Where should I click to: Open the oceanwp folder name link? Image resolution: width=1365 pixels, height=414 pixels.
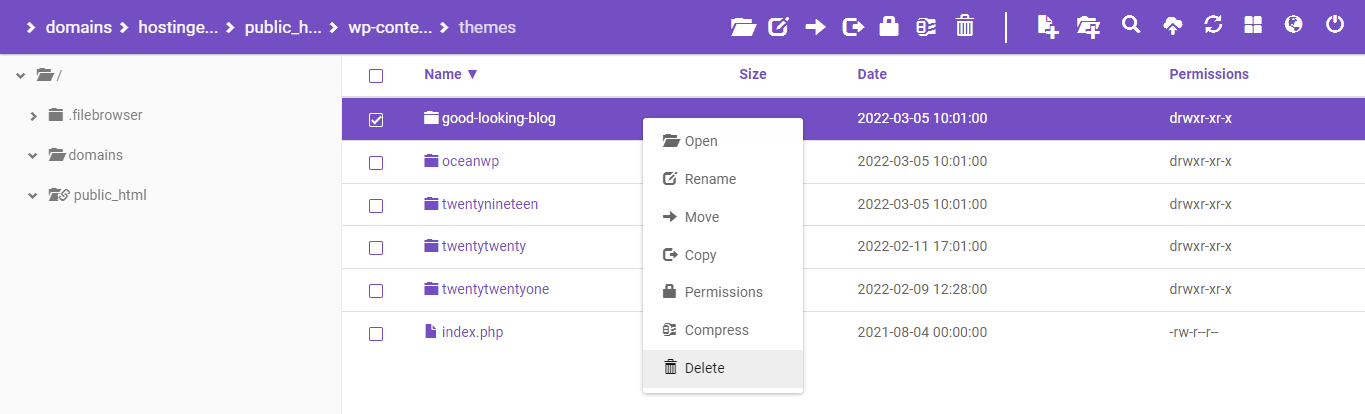(470, 161)
